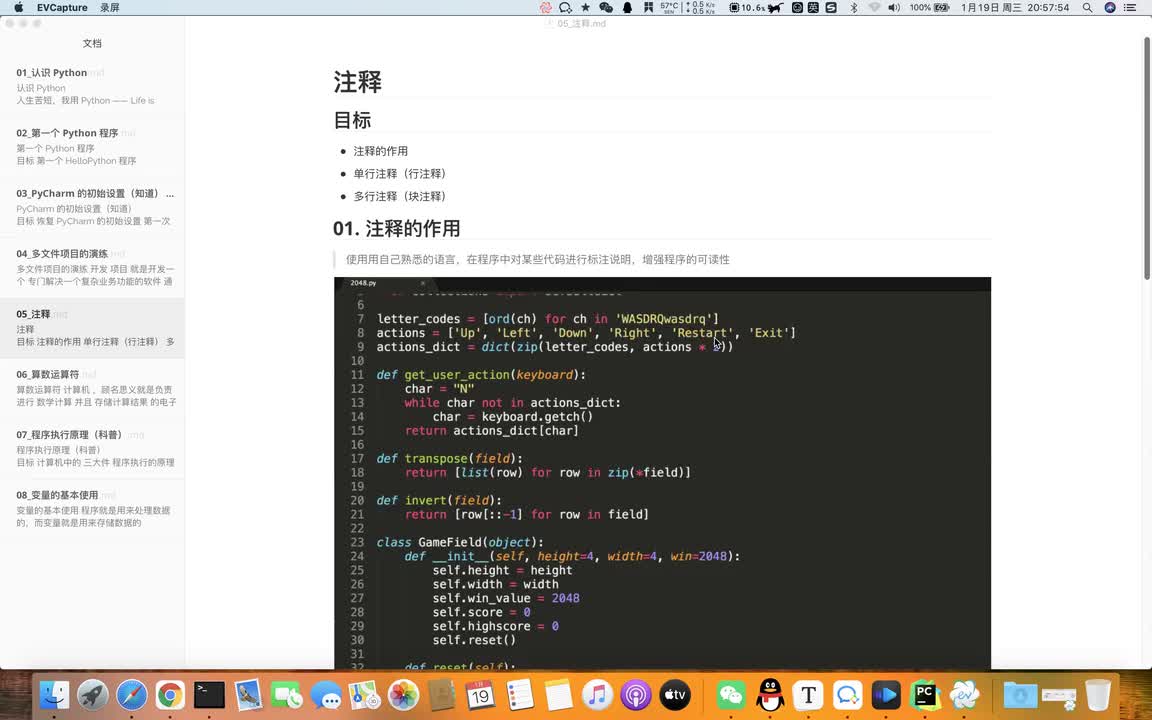
Task: Open Typora T icon in Dock
Action: click(809, 694)
